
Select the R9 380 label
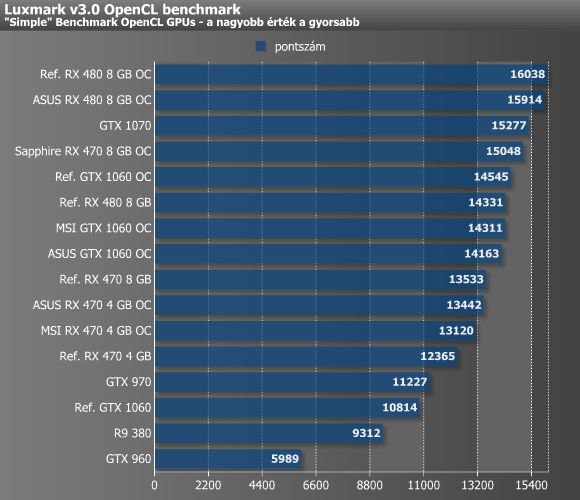(x=132, y=433)
